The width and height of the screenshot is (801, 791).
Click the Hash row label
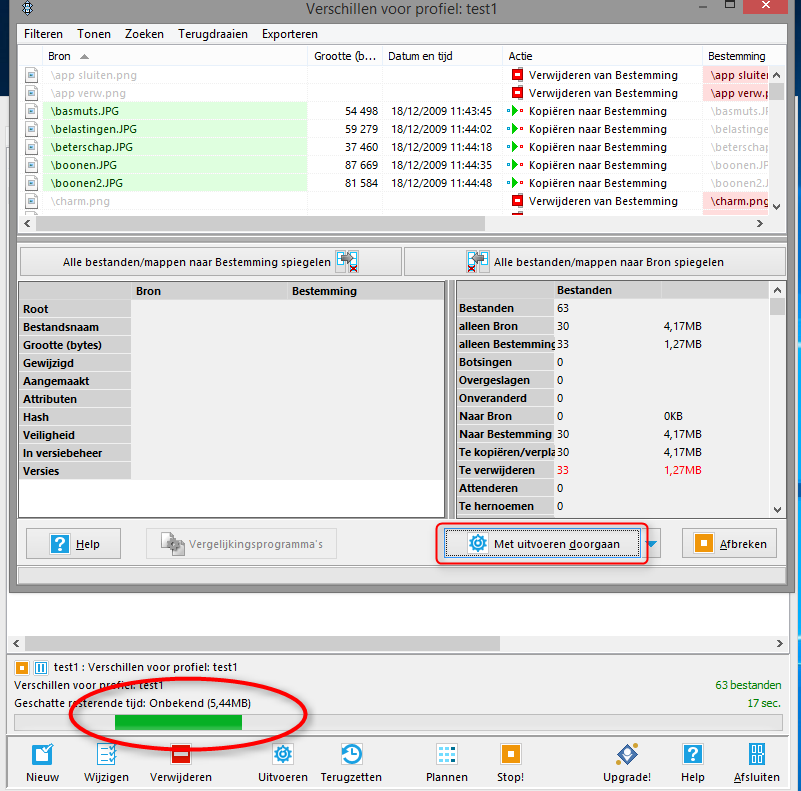click(x=75, y=417)
